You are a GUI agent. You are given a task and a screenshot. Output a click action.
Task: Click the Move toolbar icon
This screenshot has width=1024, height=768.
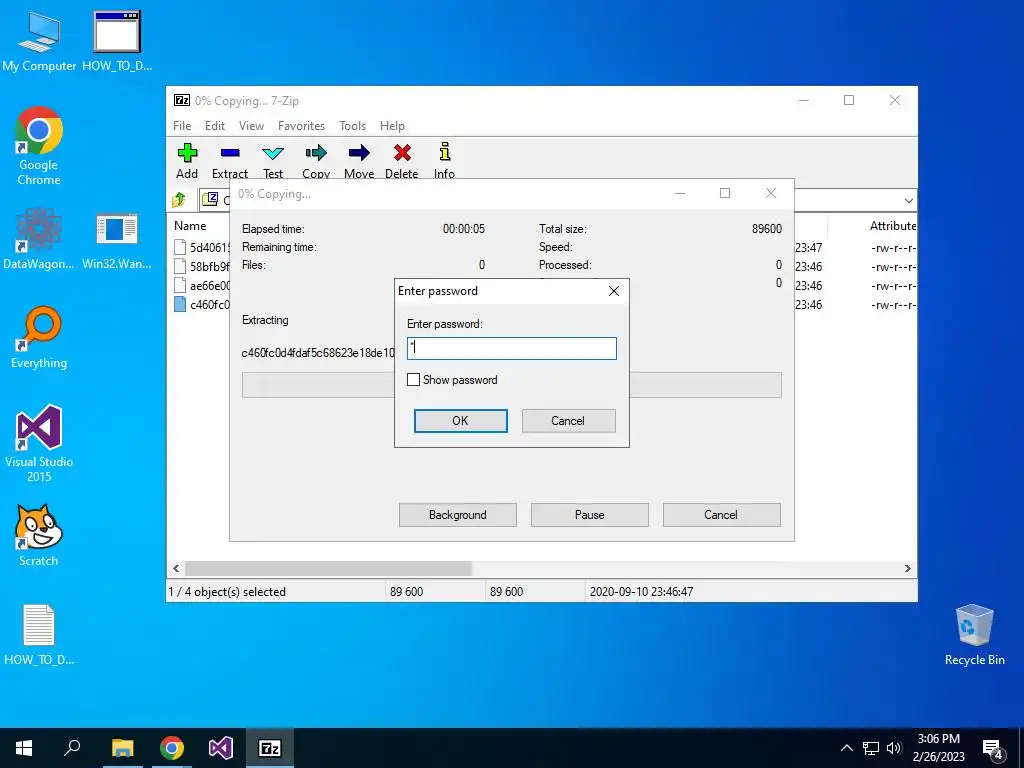tap(359, 160)
